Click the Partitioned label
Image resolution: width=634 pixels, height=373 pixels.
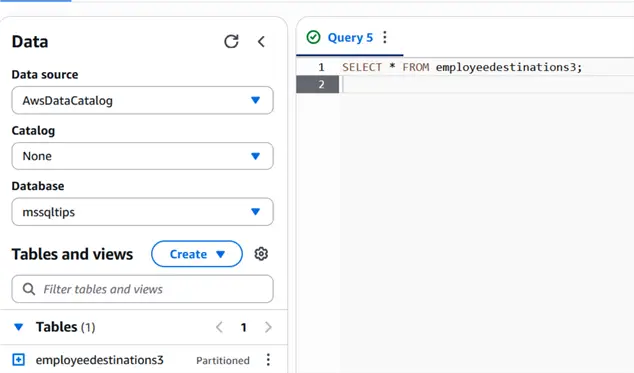click(223, 360)
